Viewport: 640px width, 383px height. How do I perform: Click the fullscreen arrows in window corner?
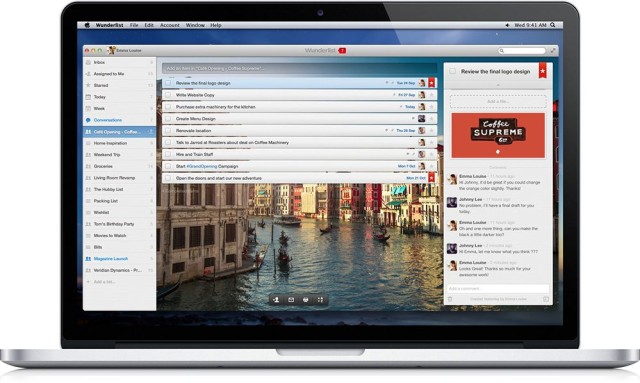pos(553,51)
